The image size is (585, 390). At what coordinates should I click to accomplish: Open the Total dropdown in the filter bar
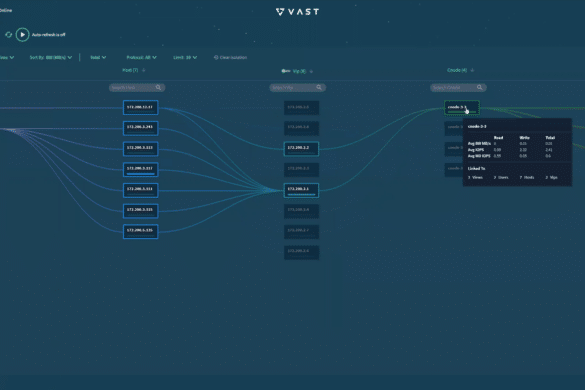click(x=98, y=57)
